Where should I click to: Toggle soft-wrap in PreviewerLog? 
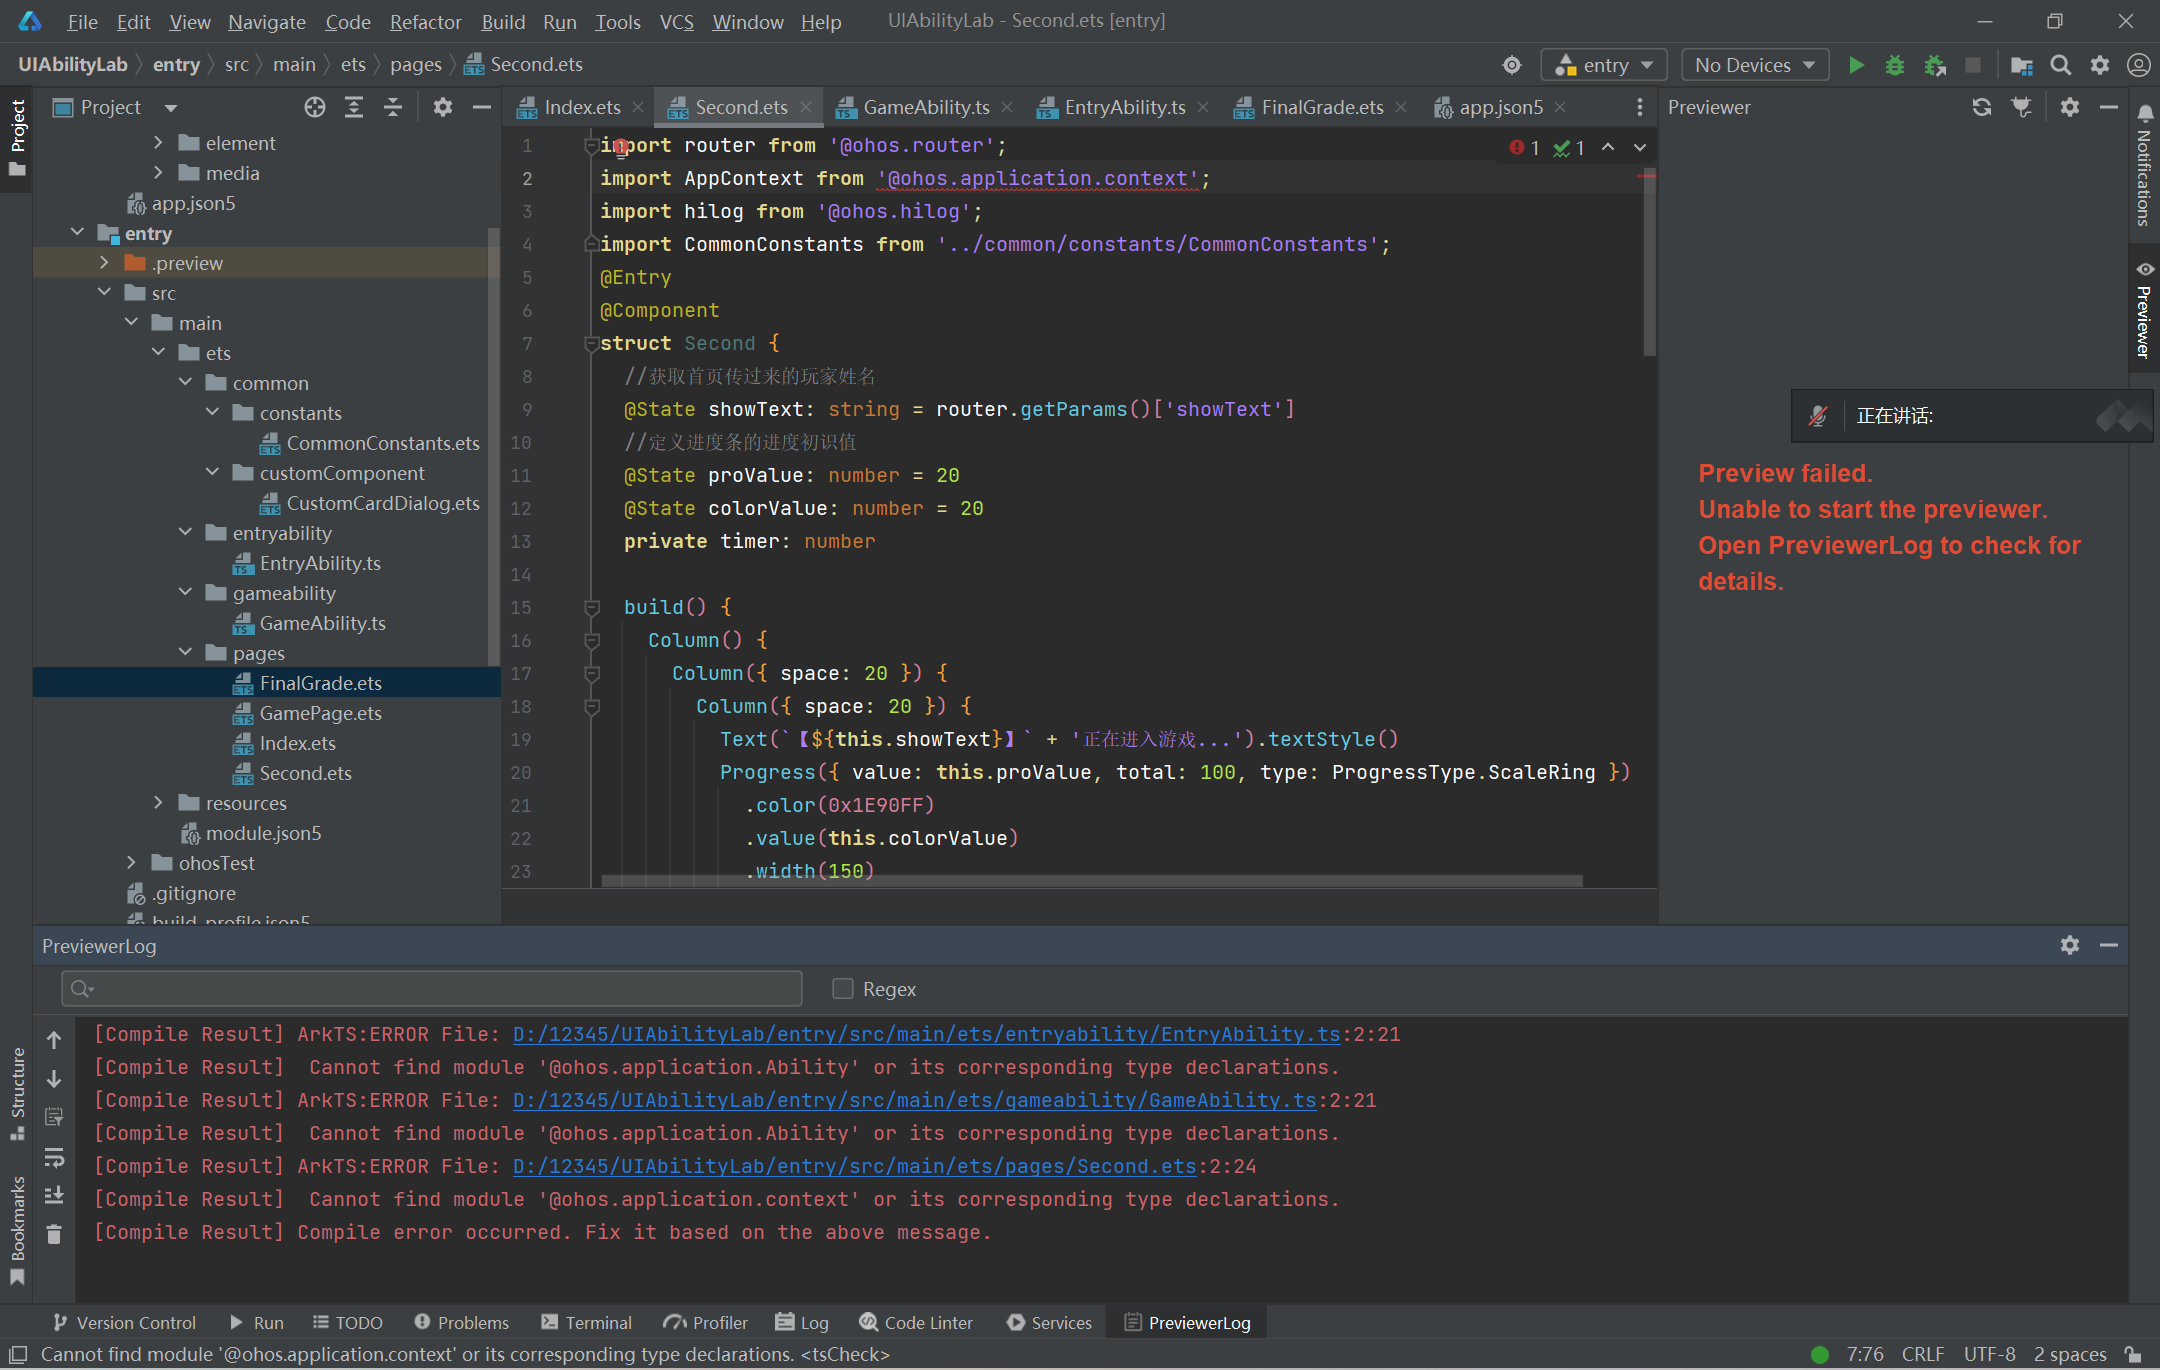[x=54, y=1157]
